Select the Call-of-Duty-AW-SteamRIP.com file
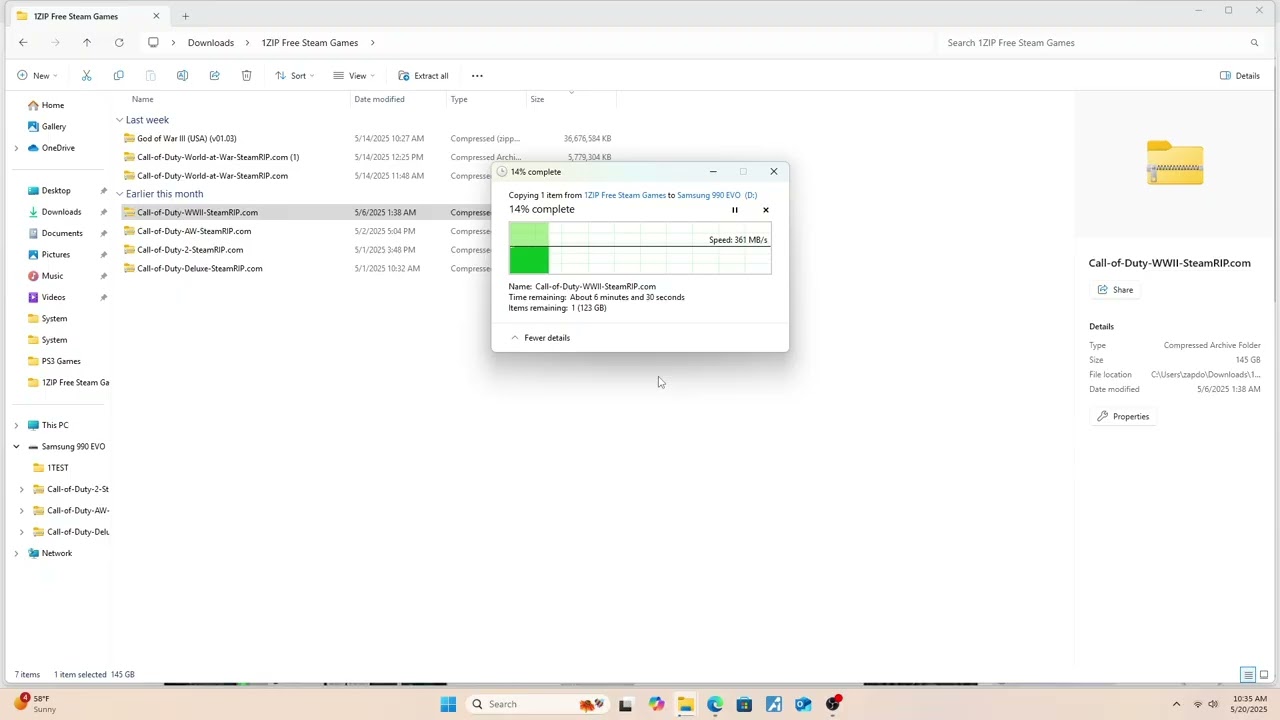The image size is (1280, 720). [x=194, y=232]
